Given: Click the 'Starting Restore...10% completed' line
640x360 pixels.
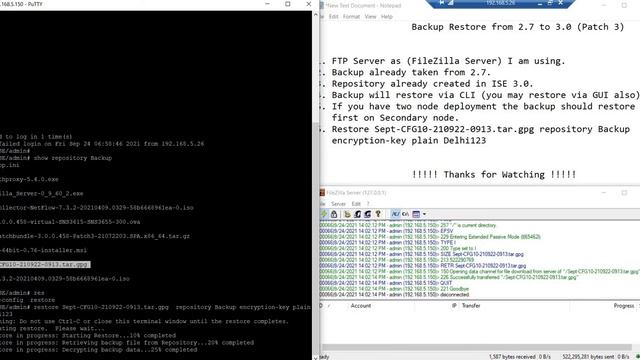Looking at the screenshot, I should tap(88, 336).
